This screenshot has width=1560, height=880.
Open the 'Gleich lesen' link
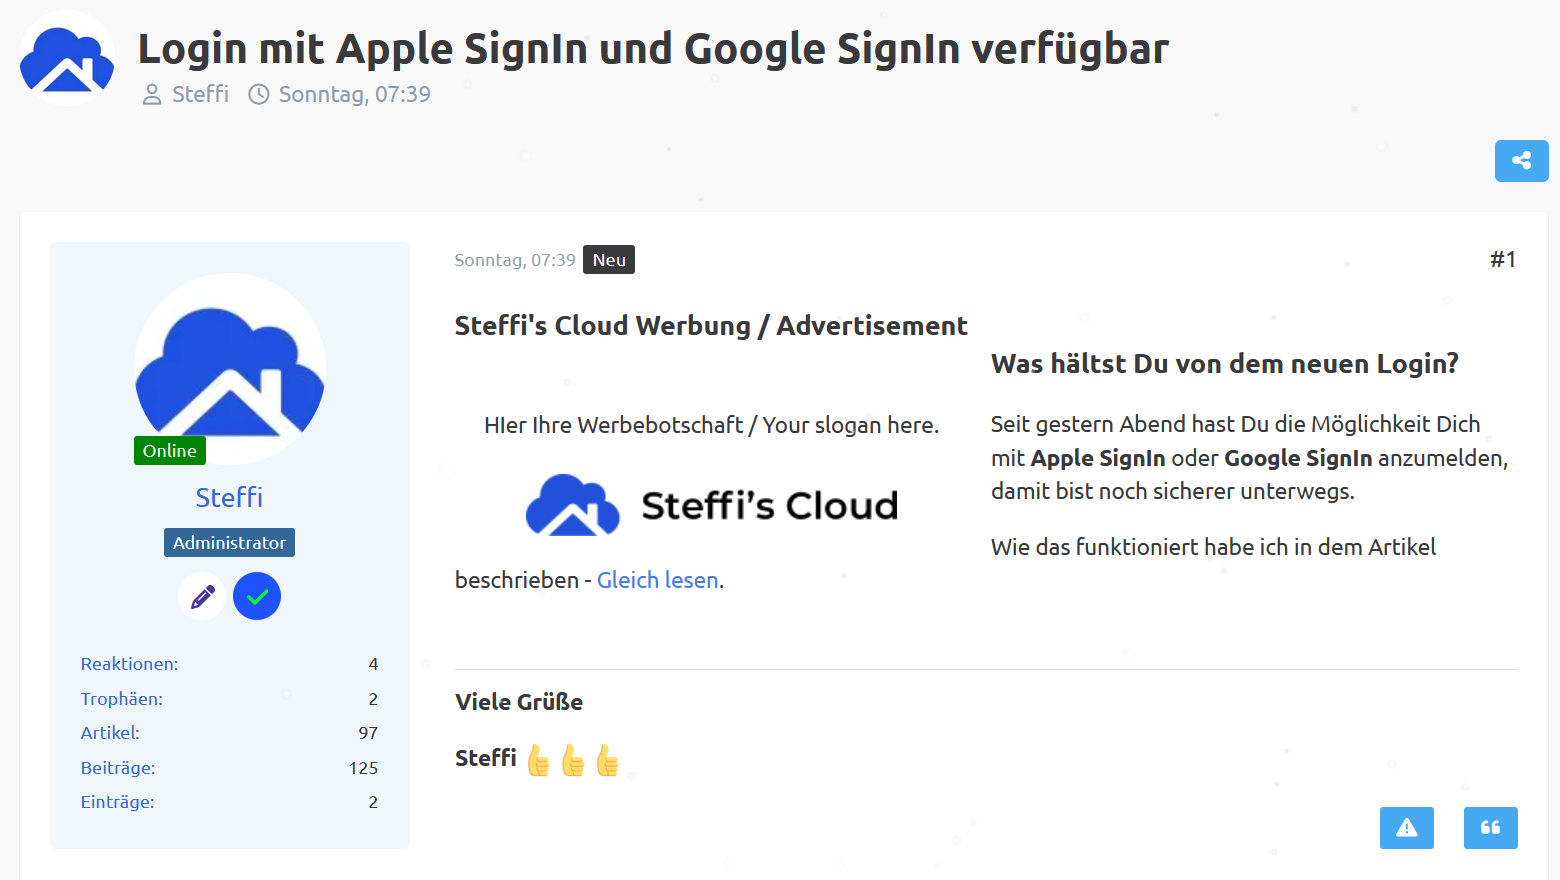(657, 580)
